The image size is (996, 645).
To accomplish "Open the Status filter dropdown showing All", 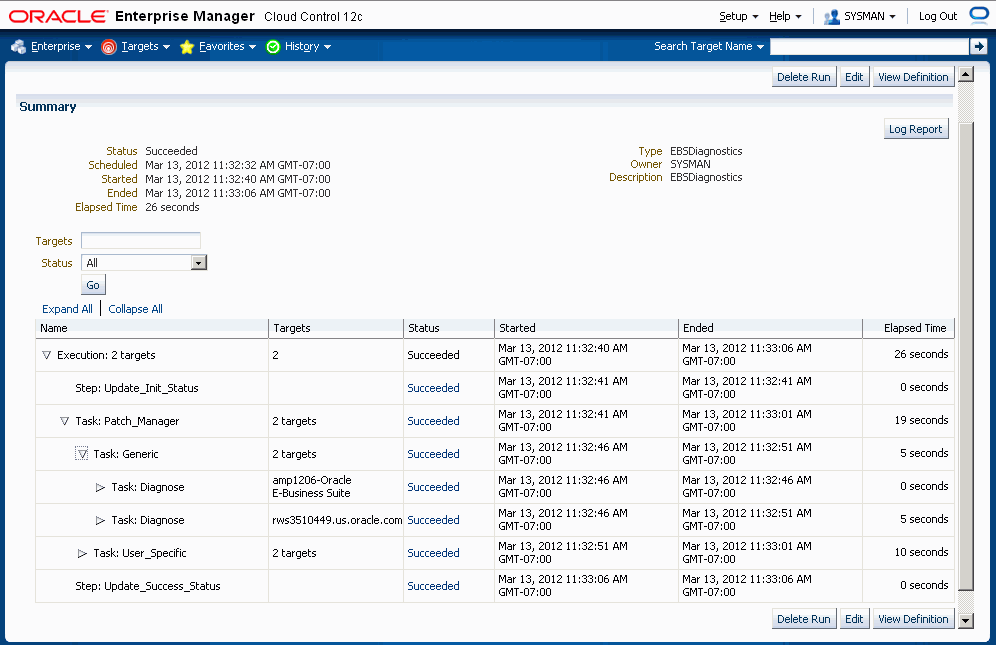I will point(144,263).
